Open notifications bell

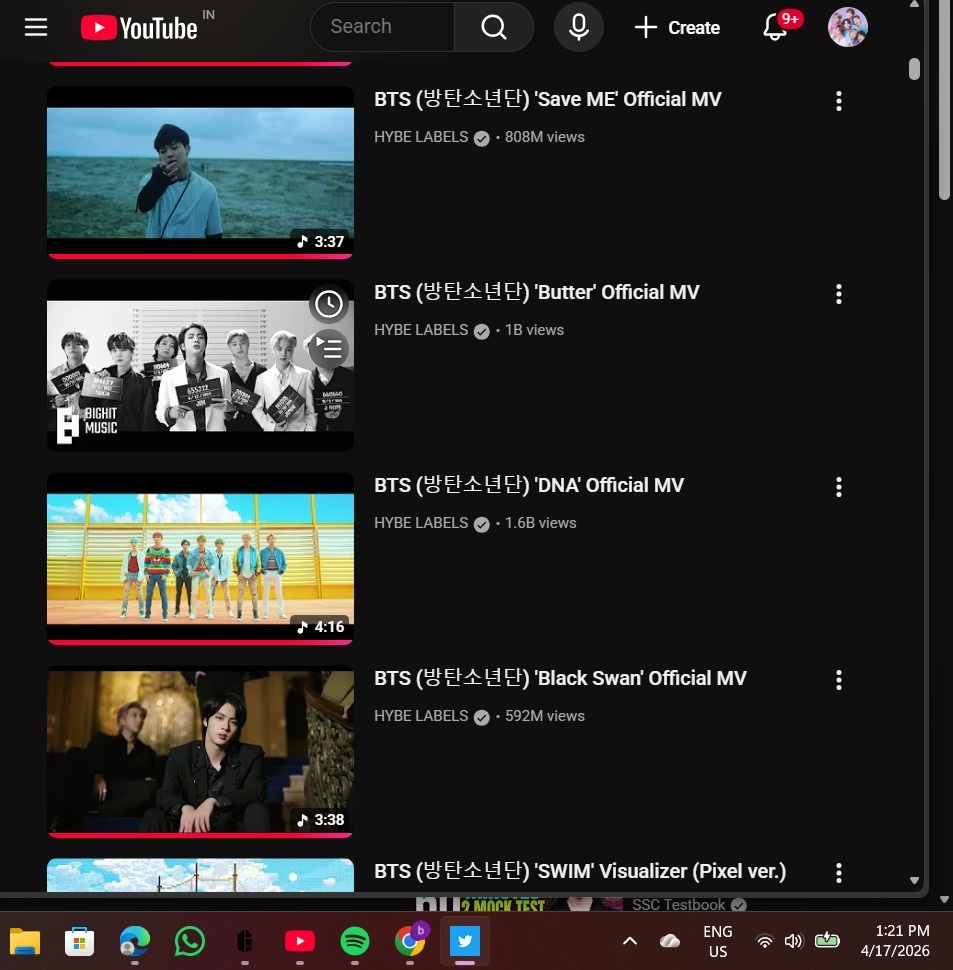(775, 27)
